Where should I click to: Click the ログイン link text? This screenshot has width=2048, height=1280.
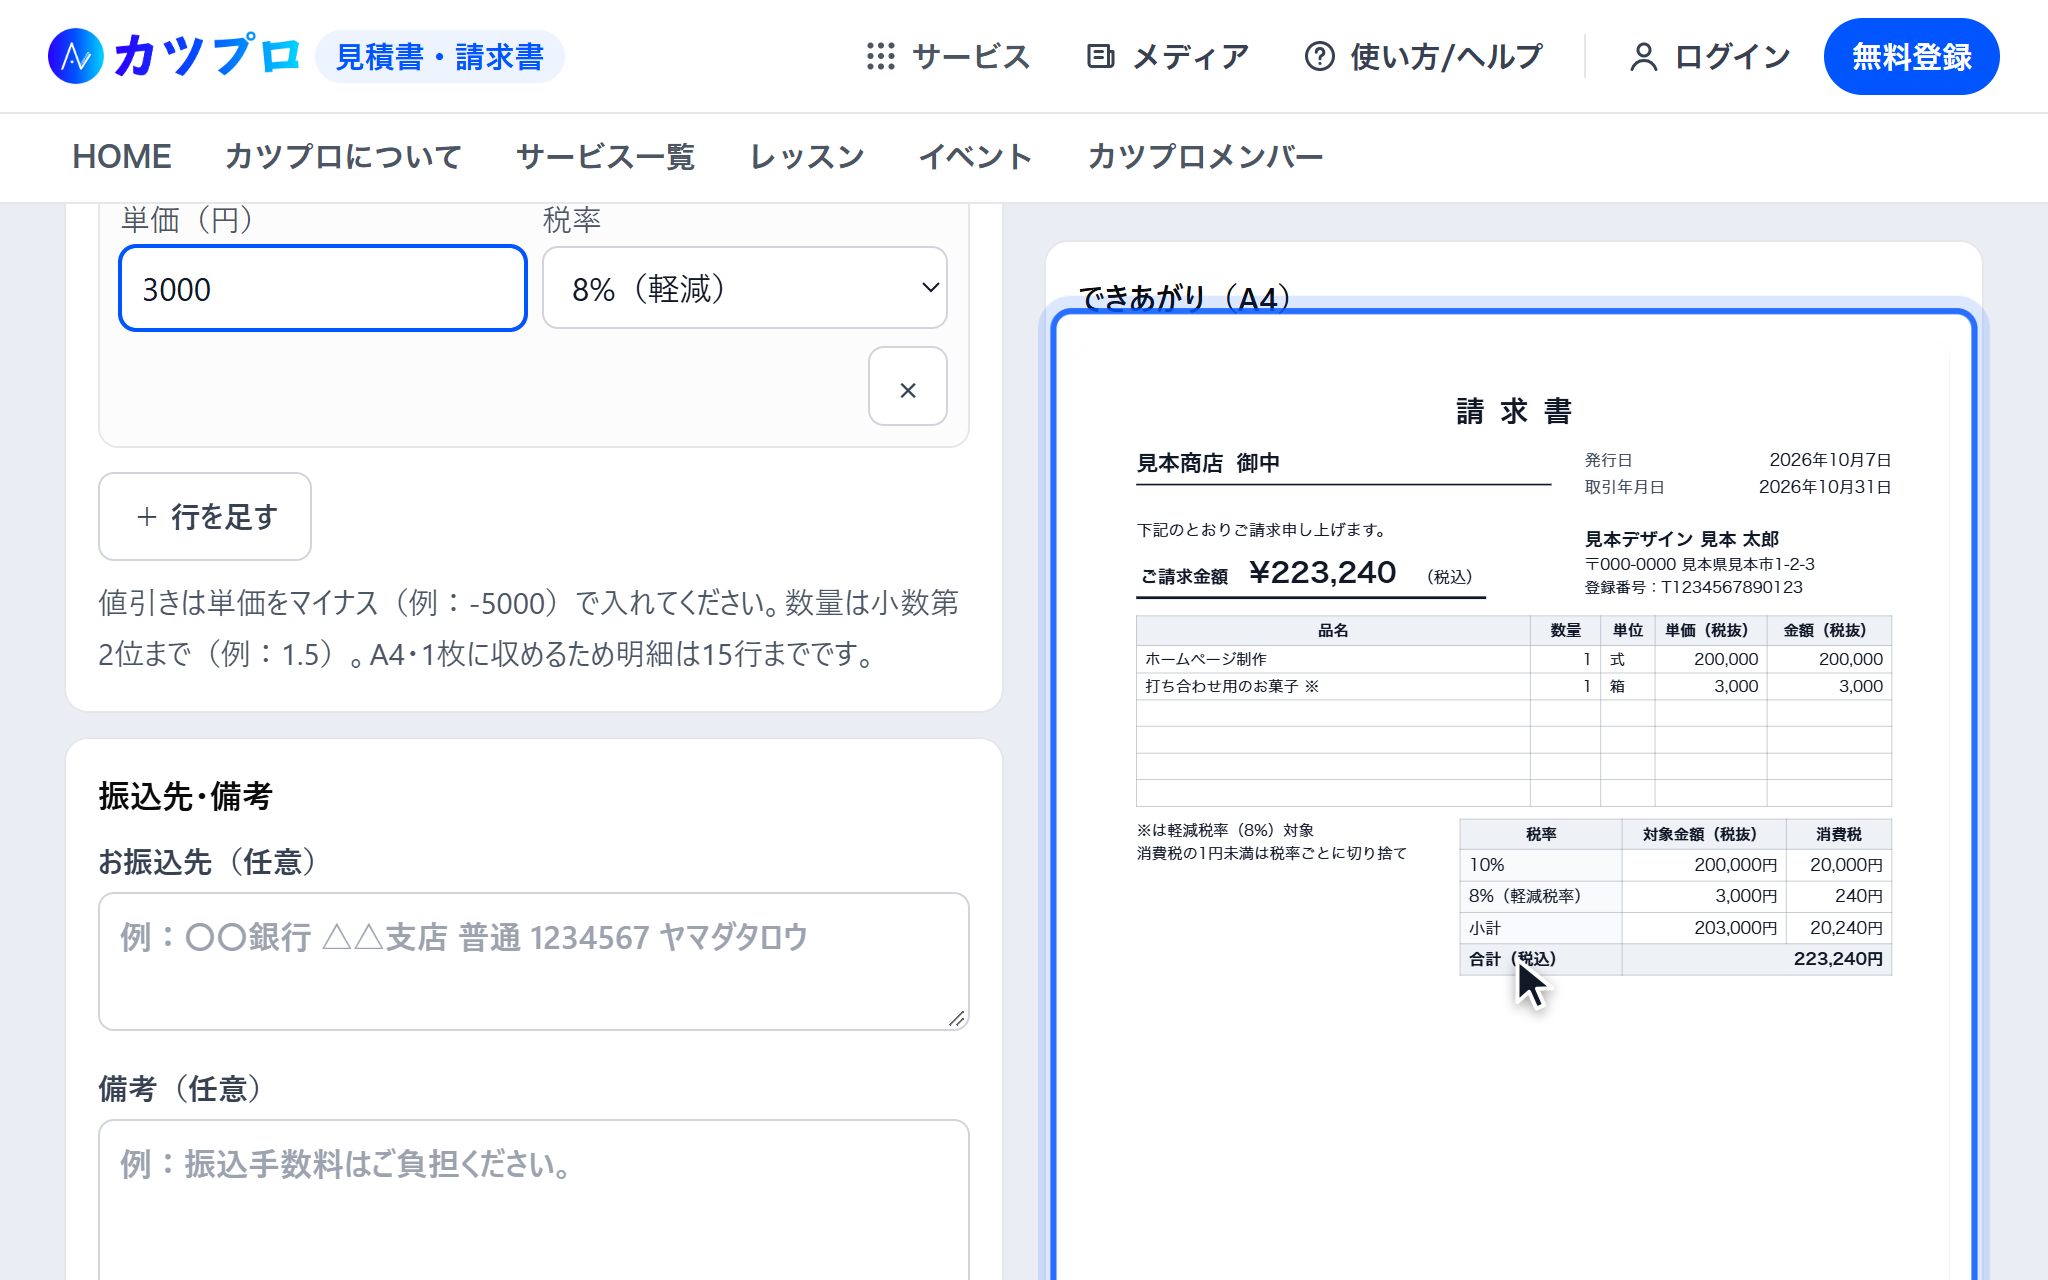tap(1732, 57)
